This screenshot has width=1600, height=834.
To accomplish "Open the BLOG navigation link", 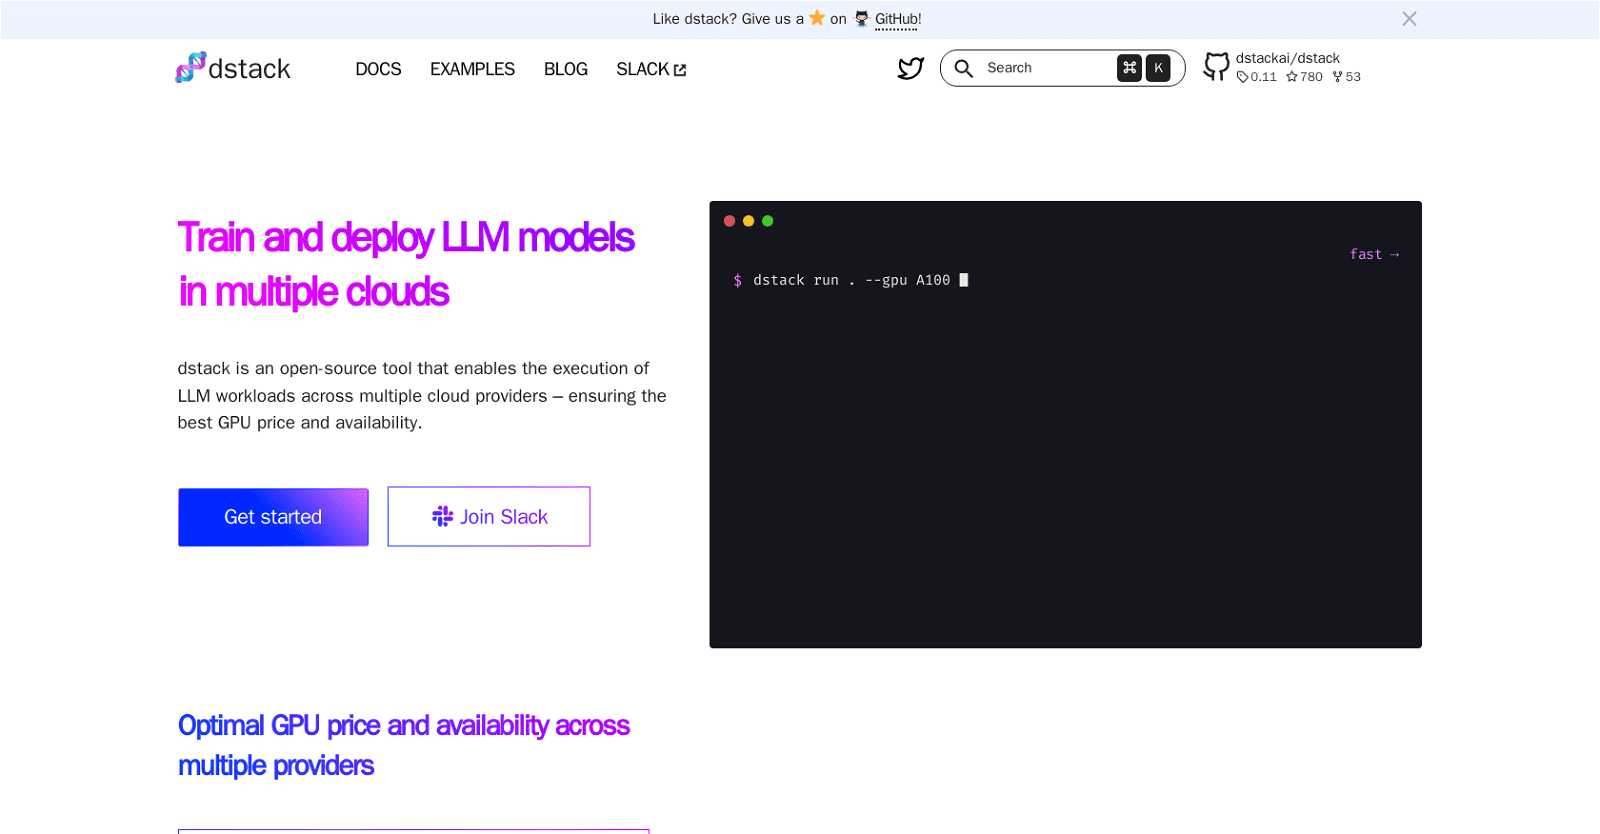I will point(565,69).
